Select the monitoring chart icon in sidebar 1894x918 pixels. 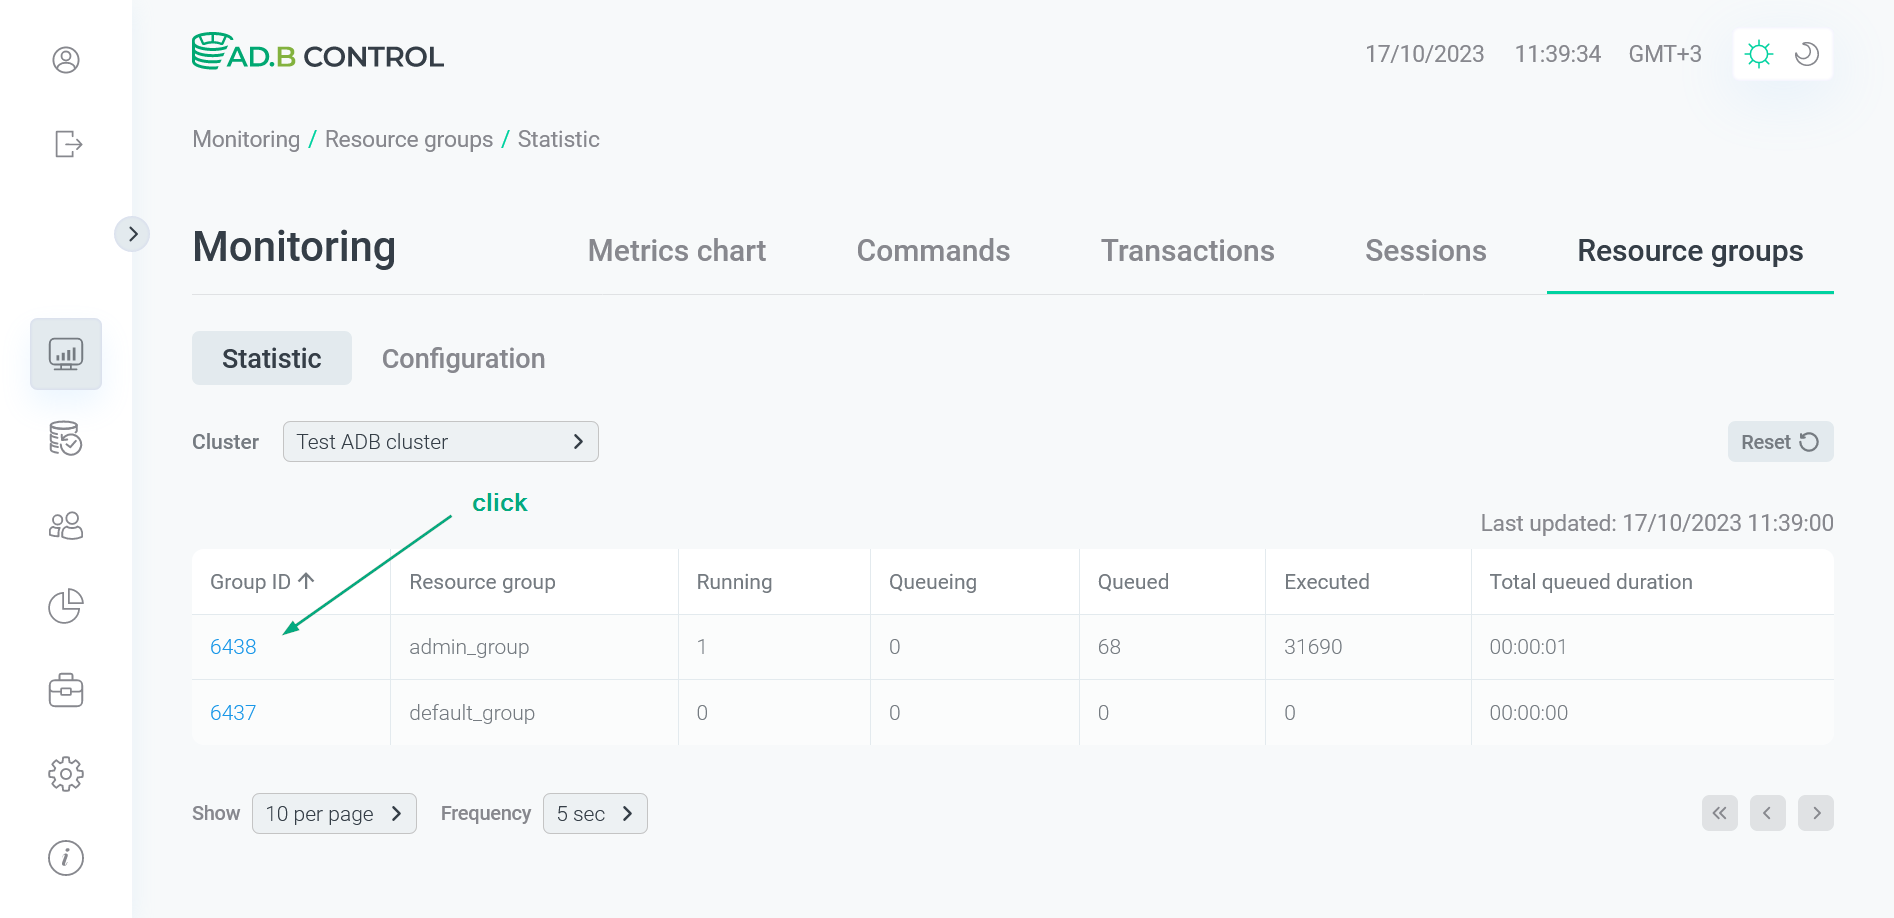click(x=66, y=353)
